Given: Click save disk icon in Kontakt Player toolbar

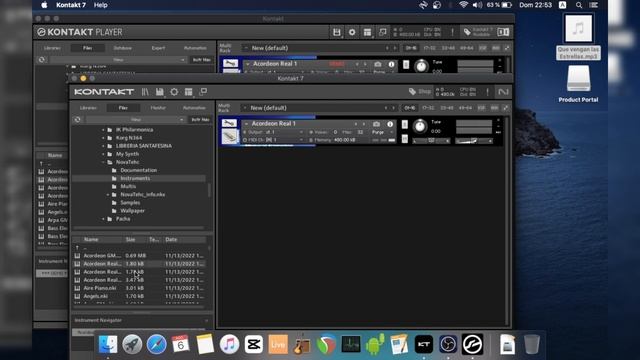Looking at the screenshot, I should click(x=336, y=32).
